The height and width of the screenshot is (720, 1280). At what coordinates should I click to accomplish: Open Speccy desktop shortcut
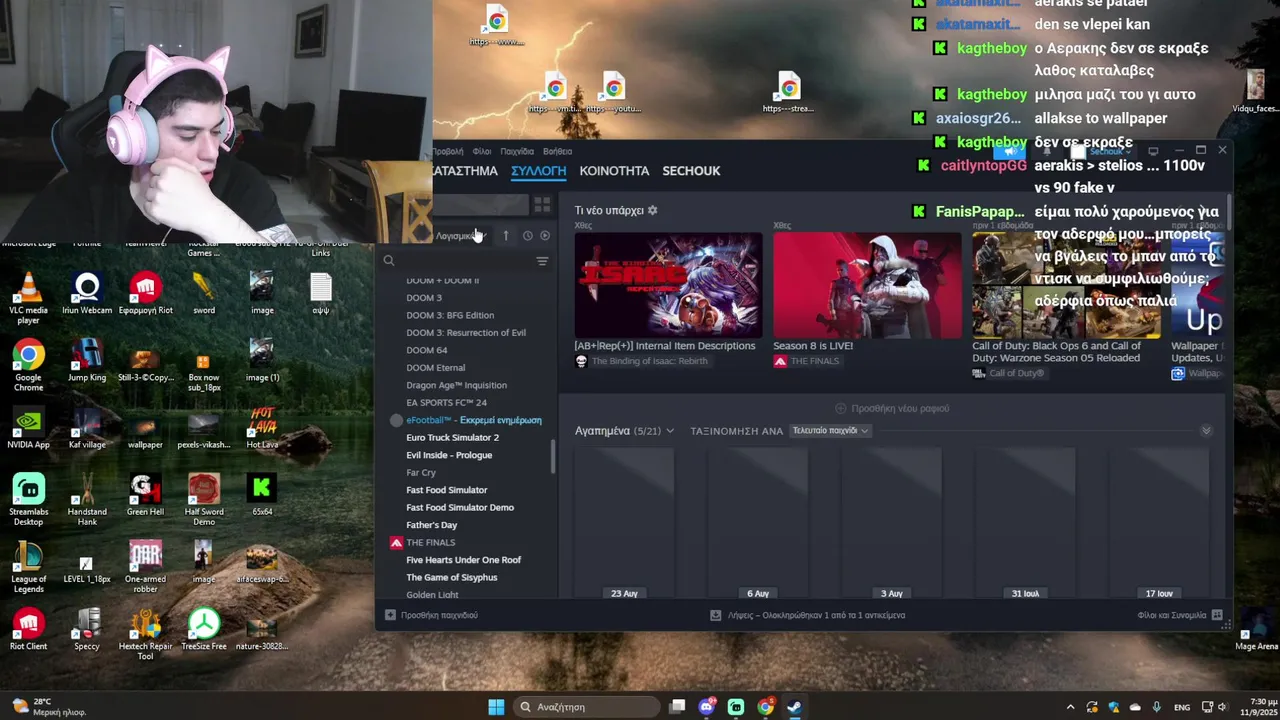point(87,629)
